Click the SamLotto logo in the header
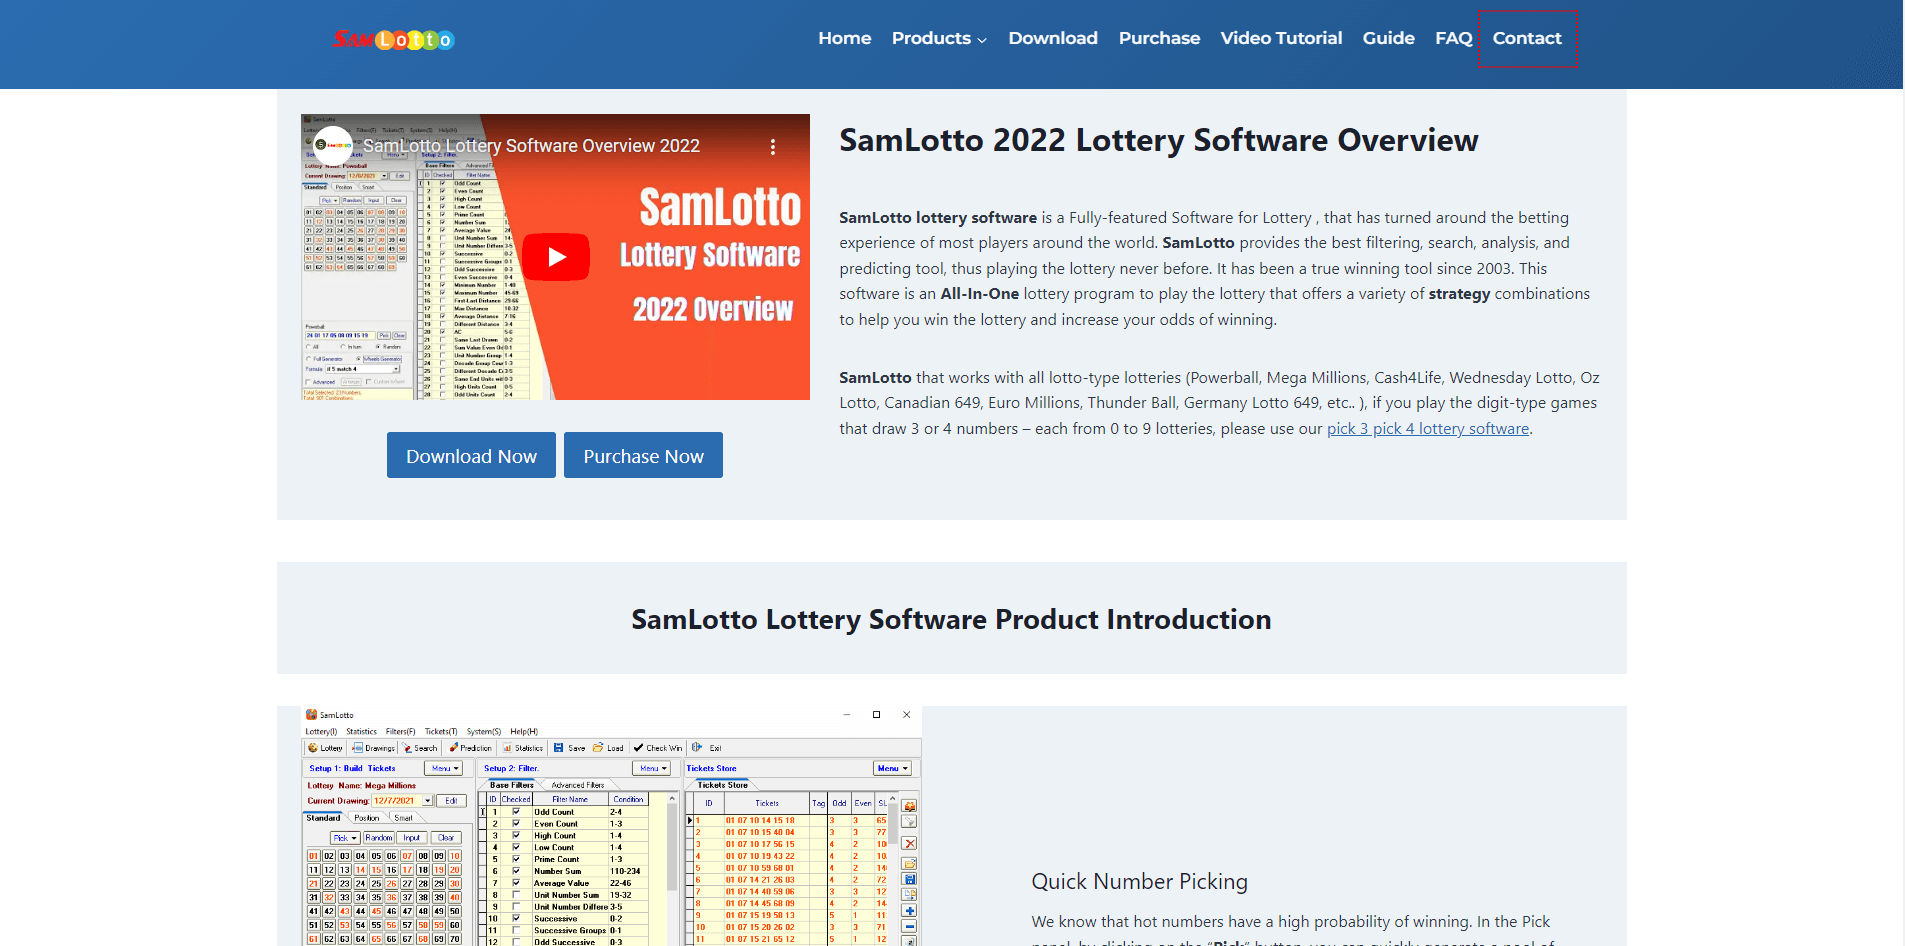The height and width of the screenshot is (946, 1905). coord(393,39)
